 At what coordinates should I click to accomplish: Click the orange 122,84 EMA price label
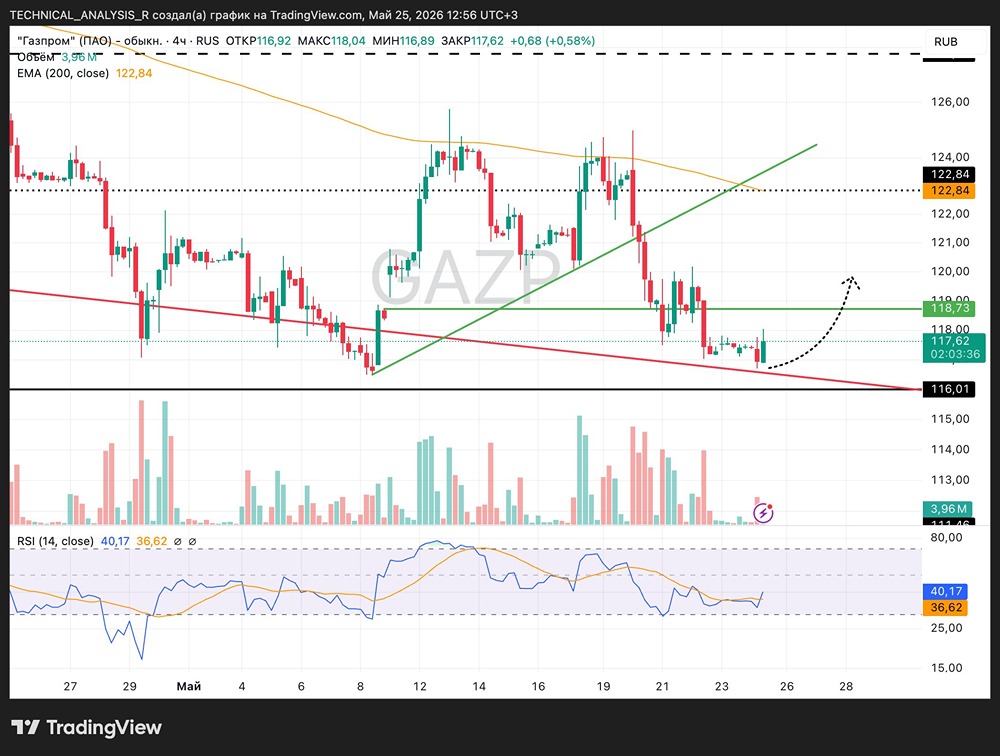pyautogui.click(x=948, y=190)
